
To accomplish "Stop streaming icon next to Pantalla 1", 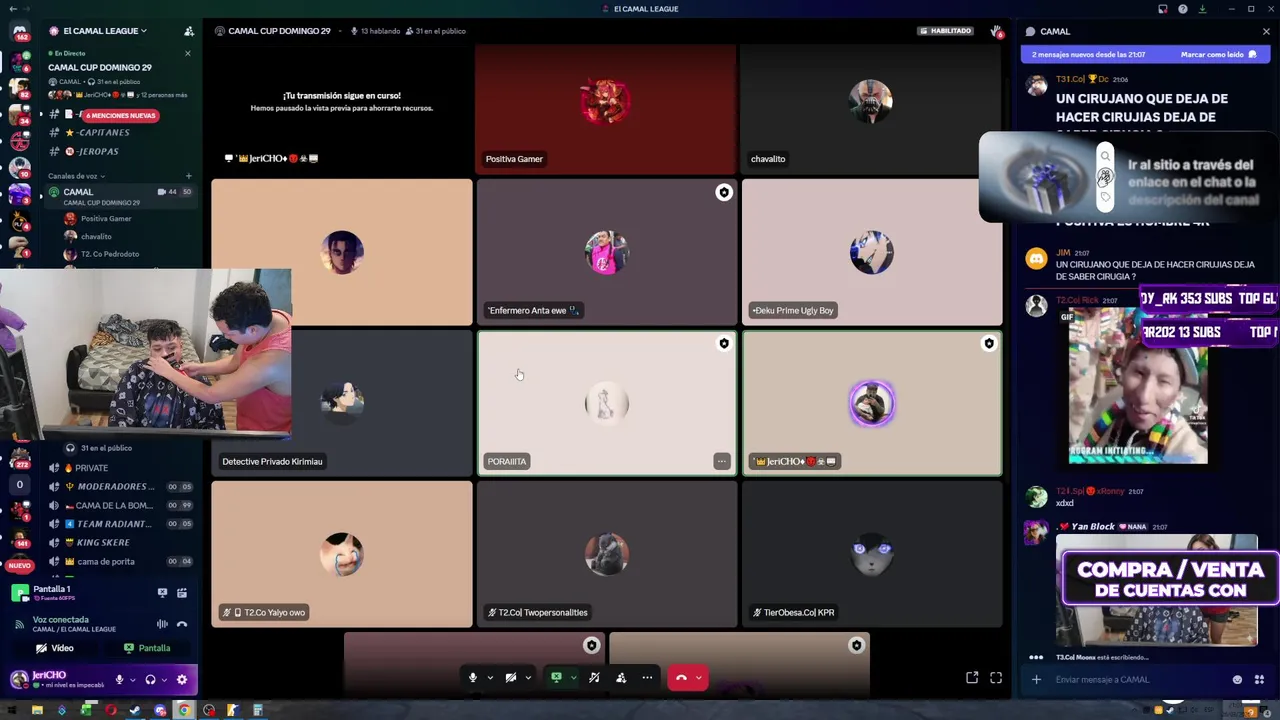I will point(162,593).
